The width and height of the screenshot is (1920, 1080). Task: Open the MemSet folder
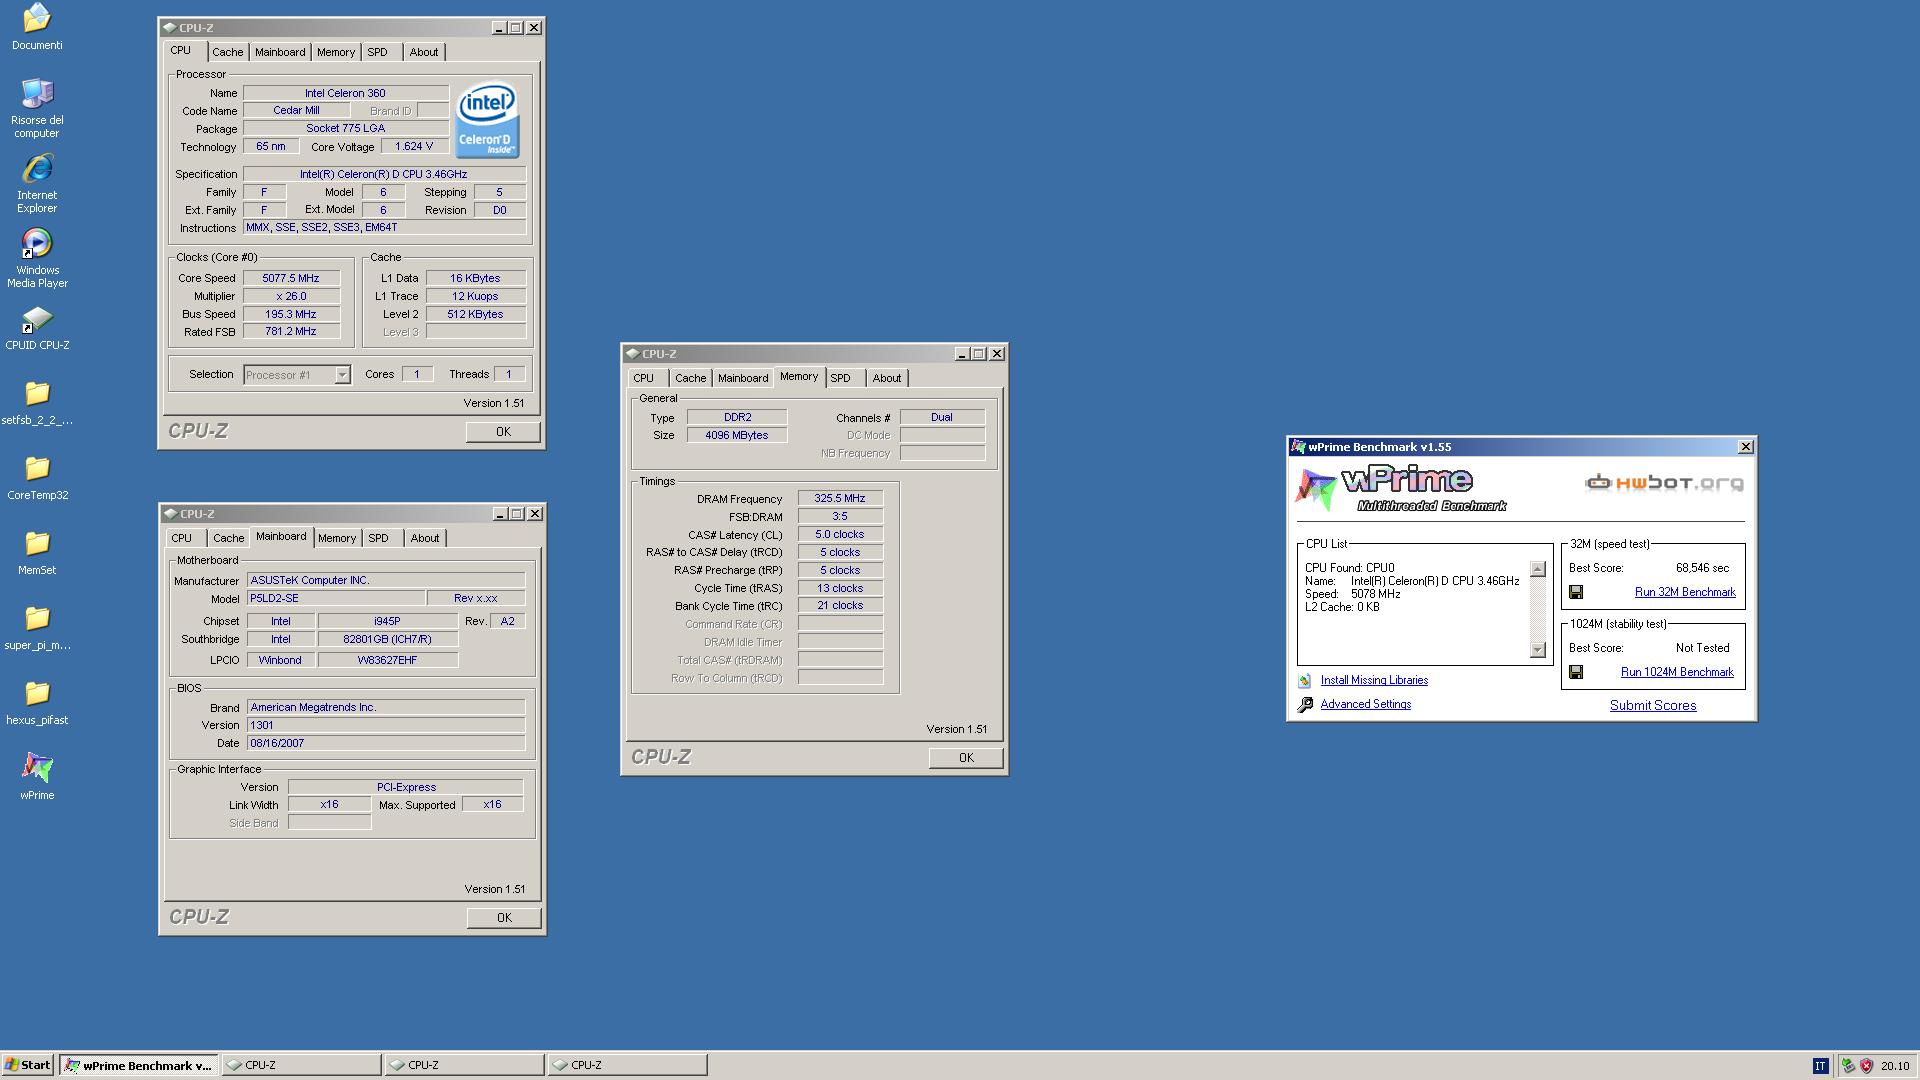37,553
